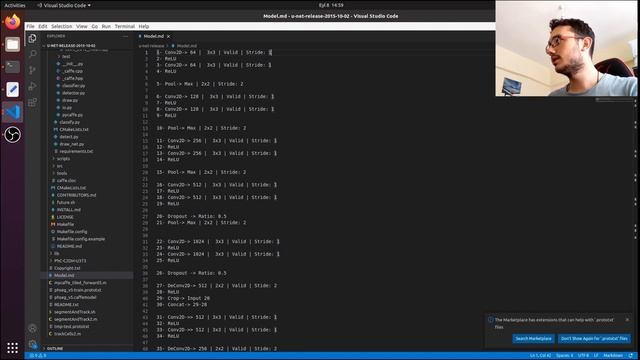Open the Manage gear in activity bar
Screen dimensions: 640x360
pyautogui.click(x=32, y=344)
